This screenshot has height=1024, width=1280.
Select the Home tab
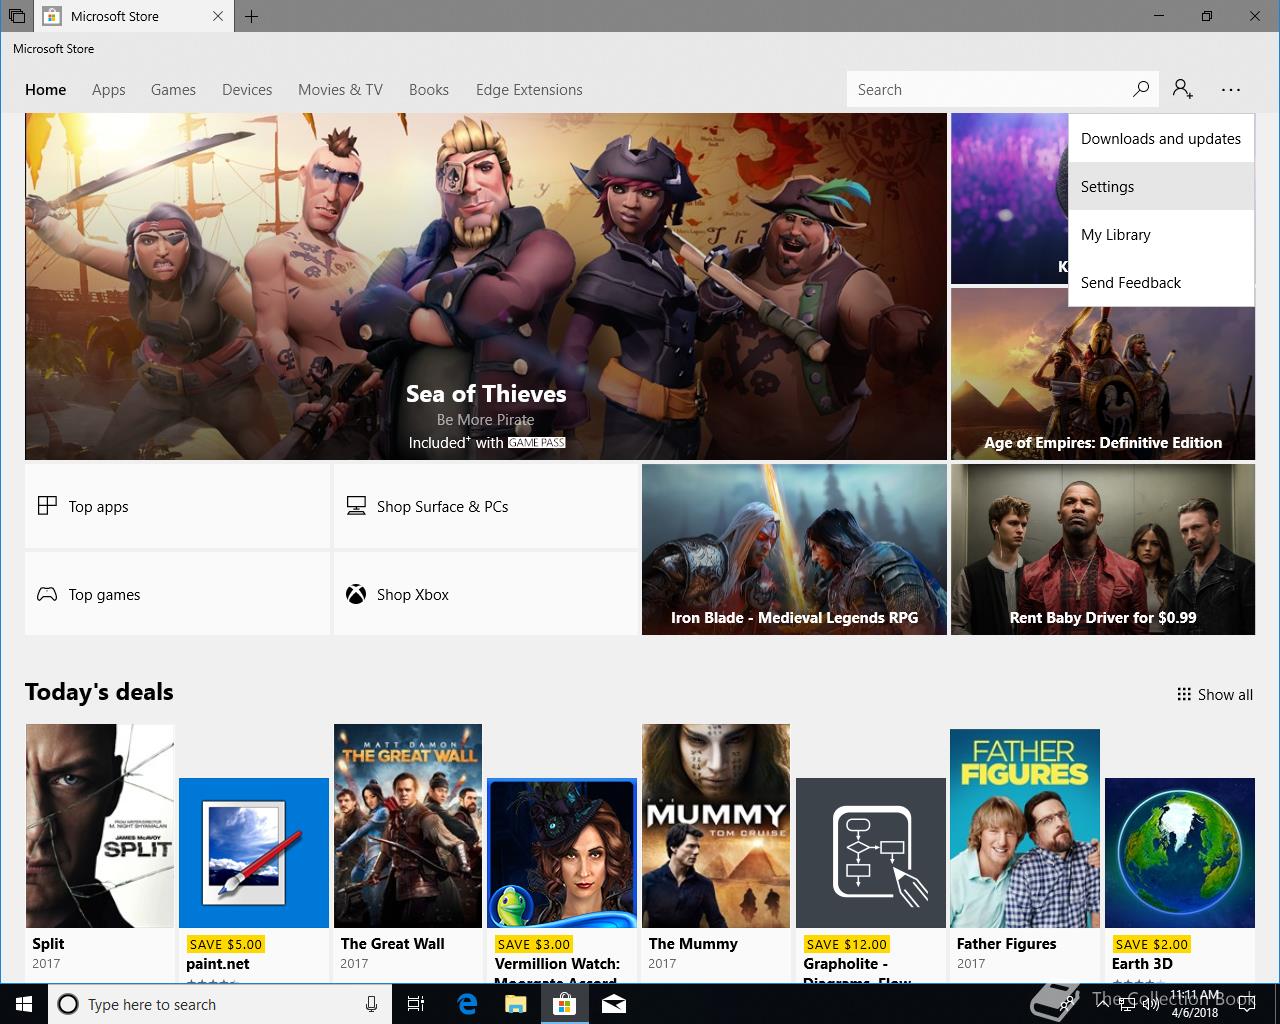(x=46, y=89)
